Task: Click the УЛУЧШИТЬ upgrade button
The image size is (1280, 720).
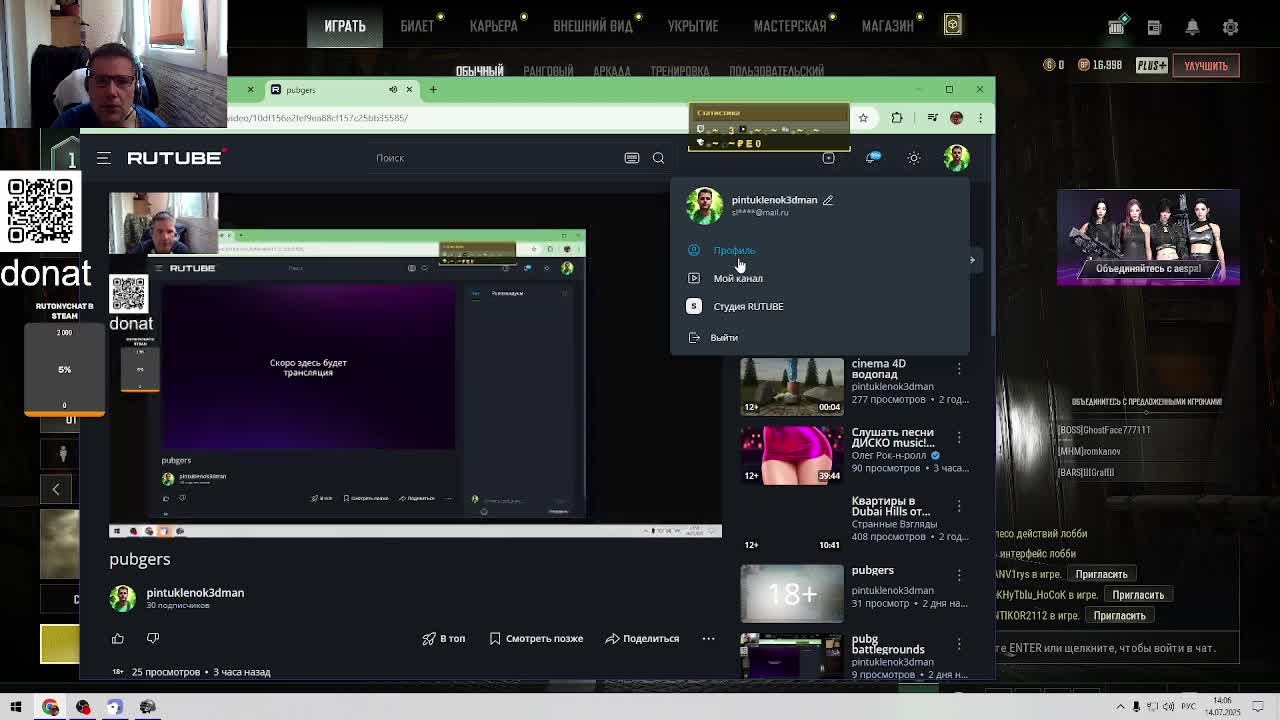Action: pyautogui.click(x=1206, y=66)
